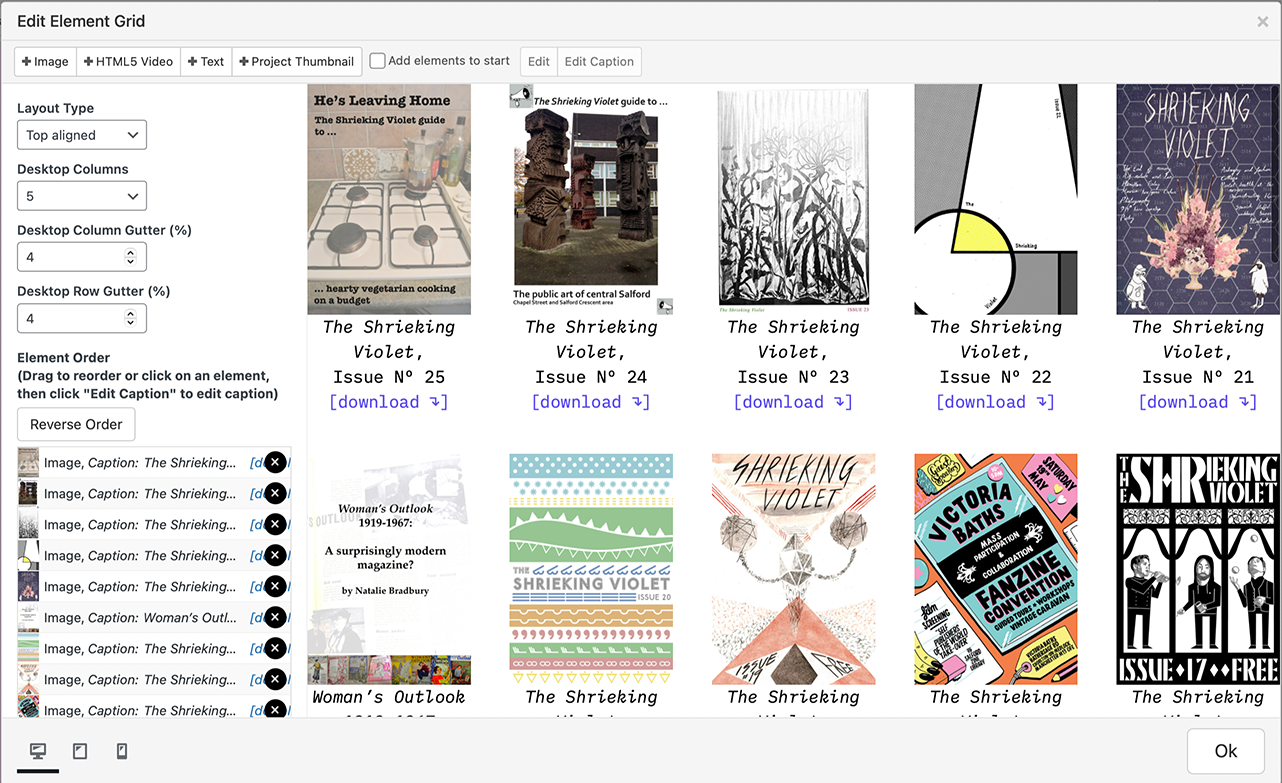Viewport: 1282px width, 783px height.
Task: Adjust Desktop Column Gutter stepper
Action: click(x=130, y=257)
